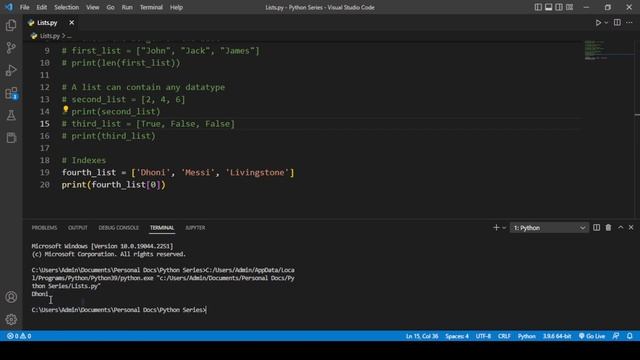Open the bottom activity bar panel icon below Testing
Viewport: 640px width, 360px height.
11,138
